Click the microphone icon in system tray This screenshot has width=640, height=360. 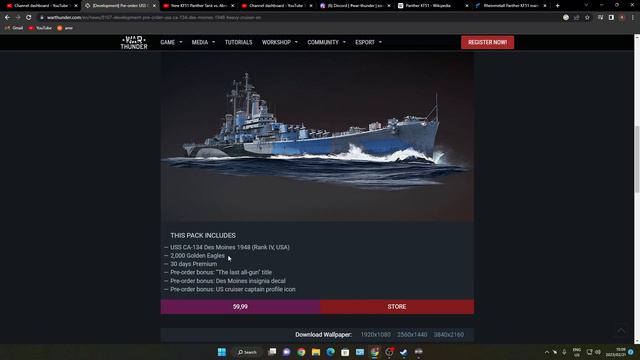(x=564, y=352)
